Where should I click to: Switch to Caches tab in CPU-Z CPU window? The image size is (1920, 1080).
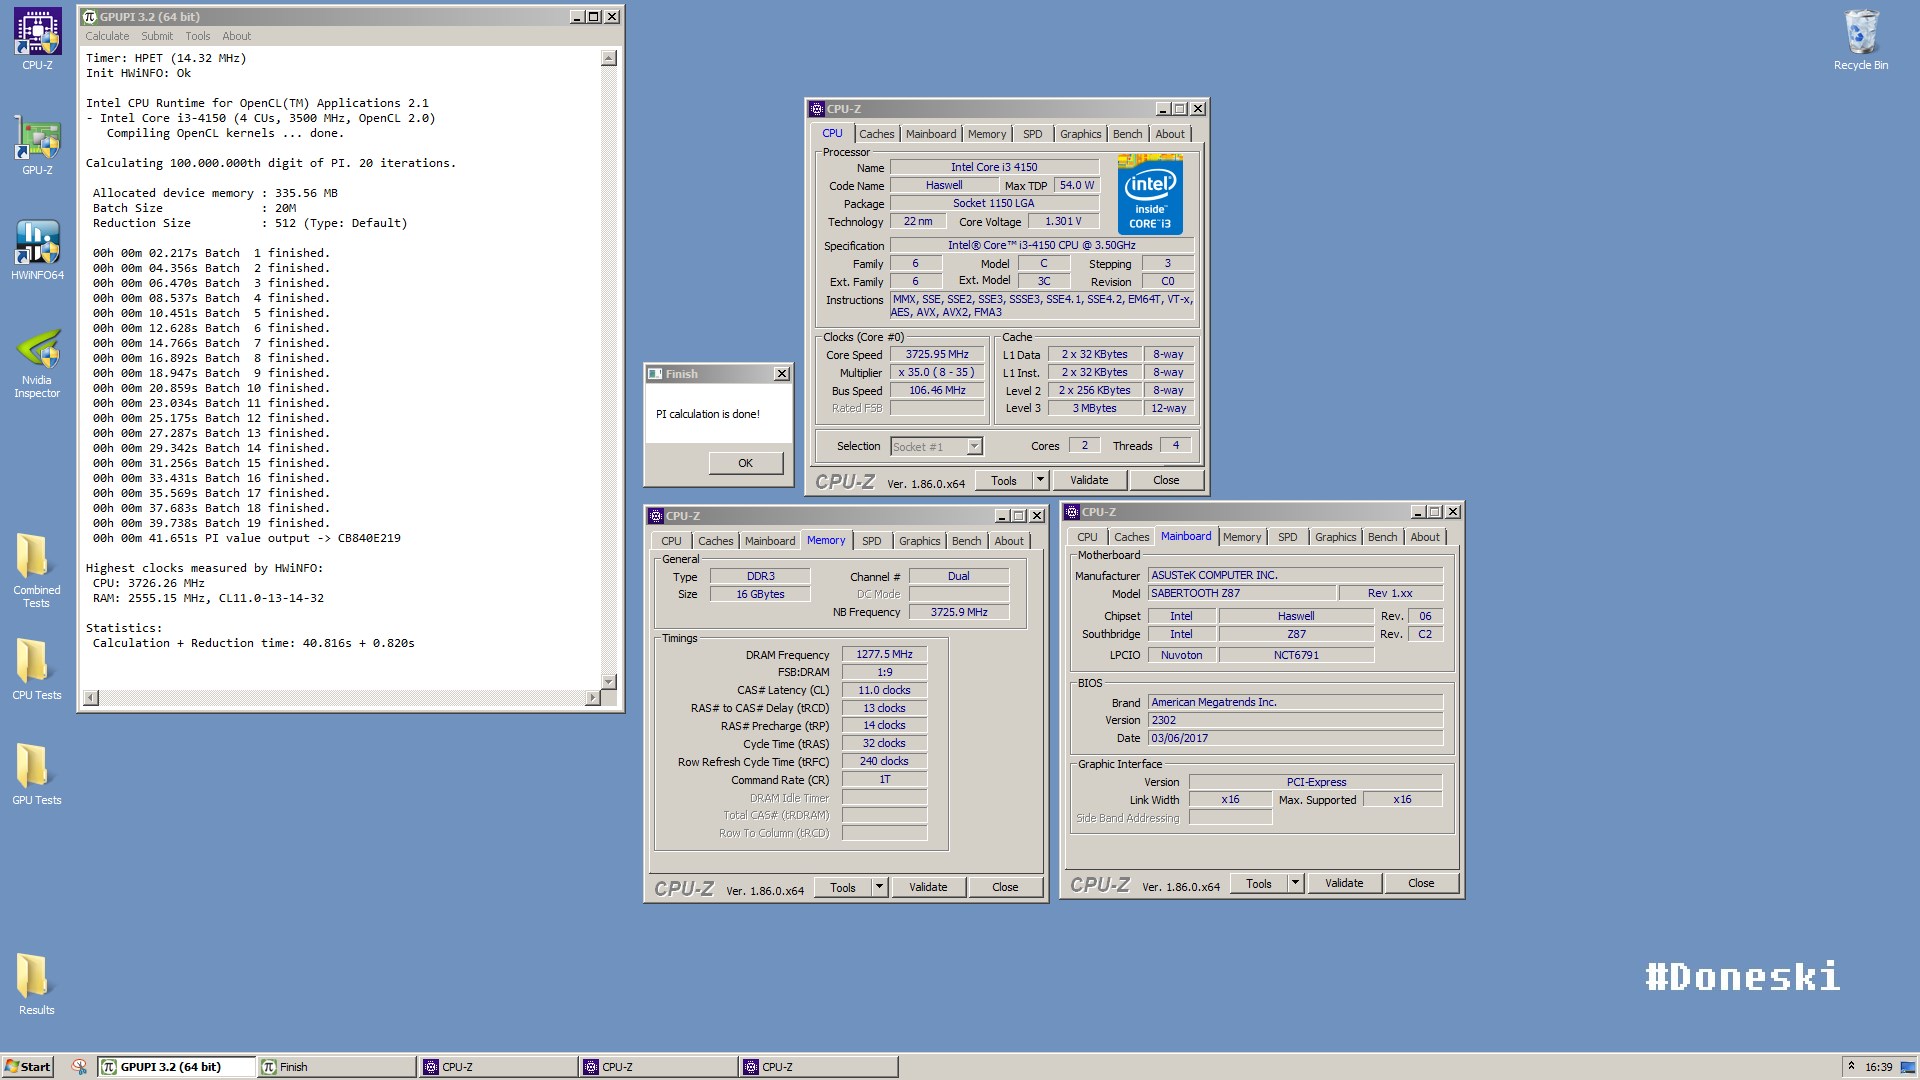click(x=877, y=134)
